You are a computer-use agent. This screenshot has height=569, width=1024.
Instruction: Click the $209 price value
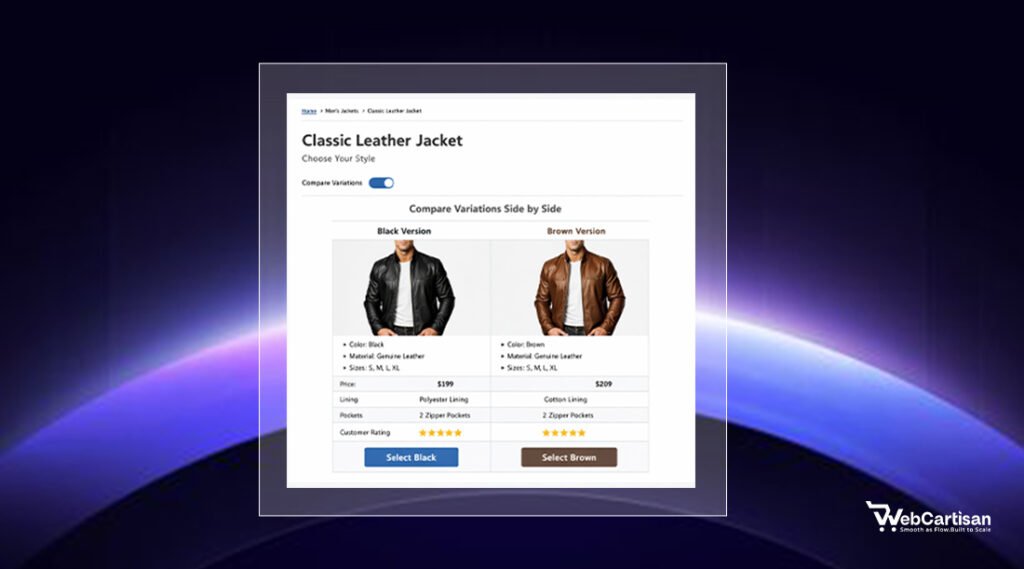[603, 384]
